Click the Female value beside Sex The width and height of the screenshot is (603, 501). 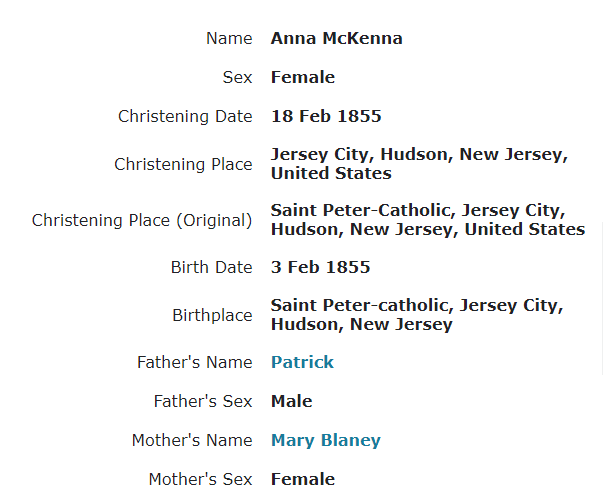[302, 78]
